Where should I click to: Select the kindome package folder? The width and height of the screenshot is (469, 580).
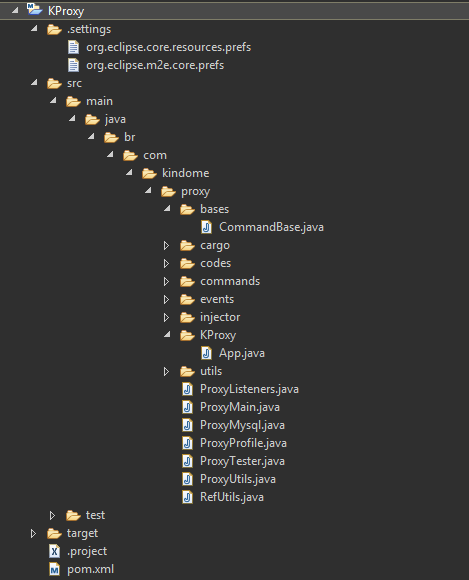click(185, 173)
